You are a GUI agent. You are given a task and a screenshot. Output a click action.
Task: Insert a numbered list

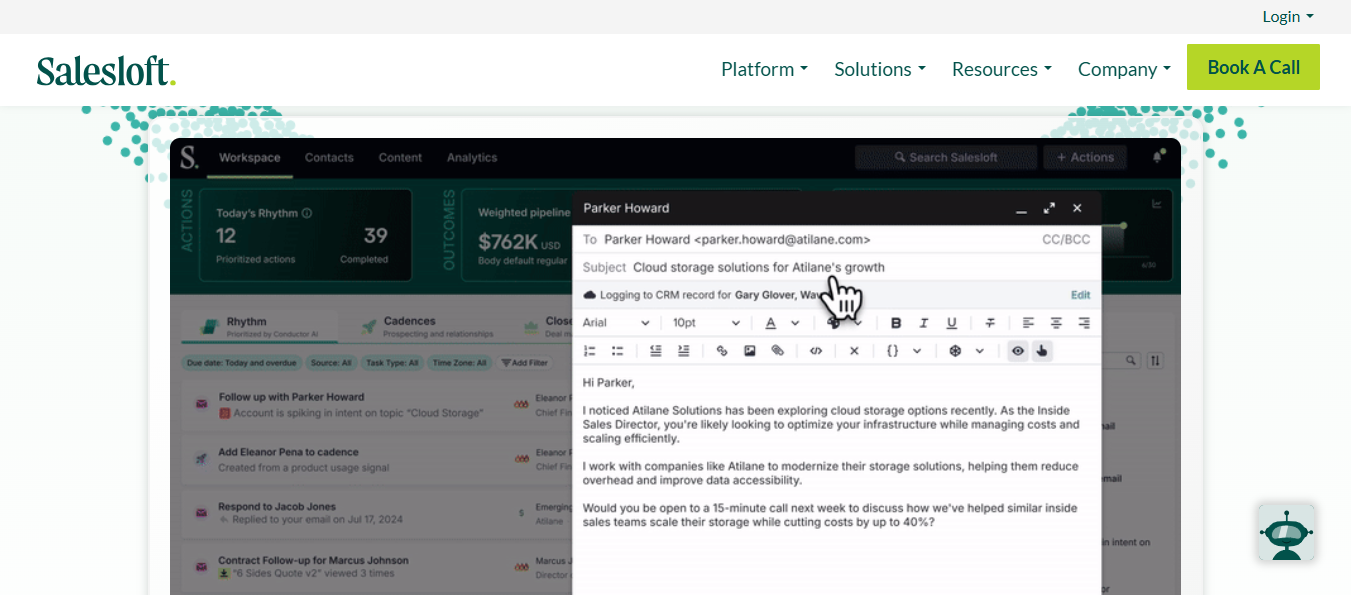point(590,351)
